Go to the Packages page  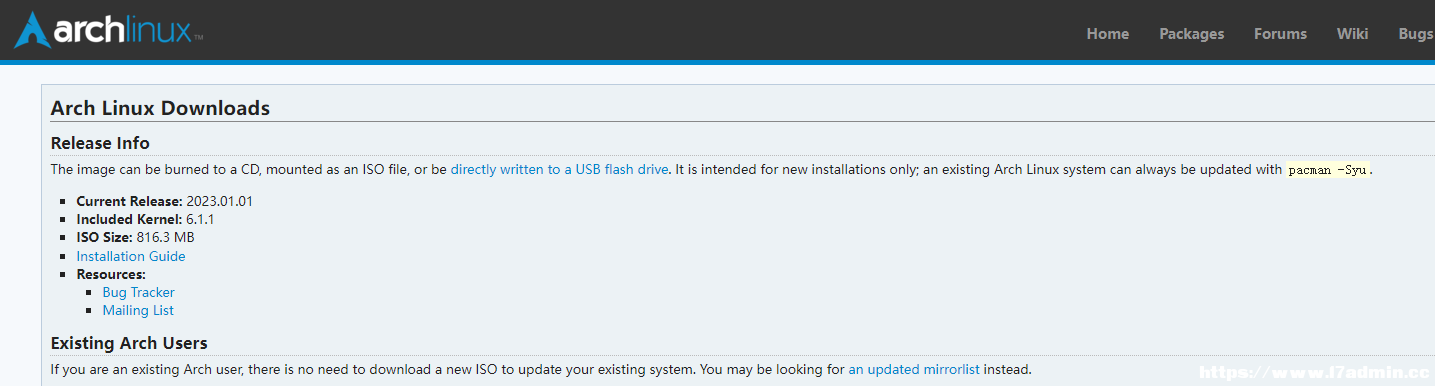1192,34
